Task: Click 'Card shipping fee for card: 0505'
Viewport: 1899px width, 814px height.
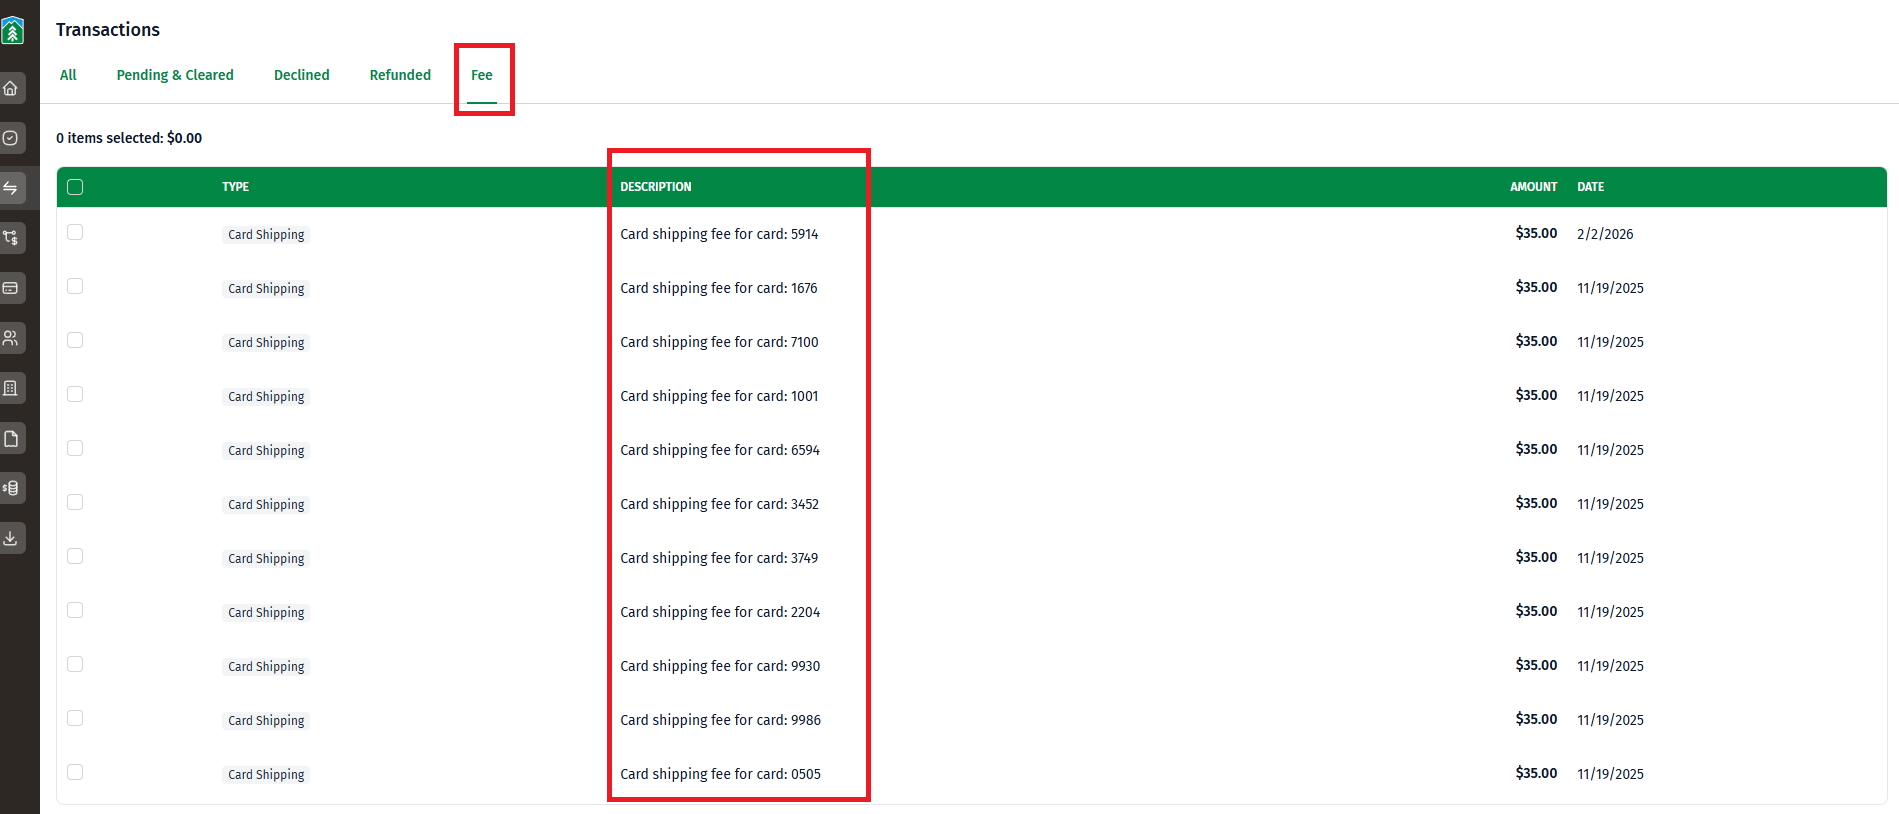Action: [720, 774]
